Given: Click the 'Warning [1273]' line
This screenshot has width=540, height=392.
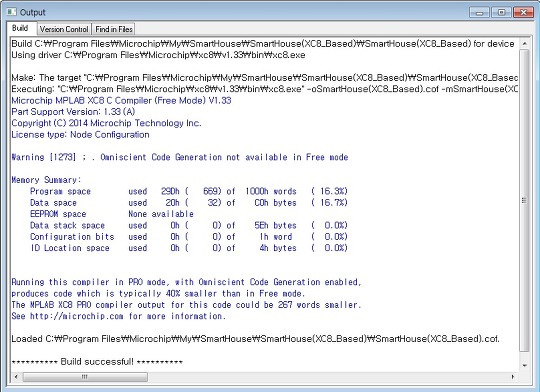Looking at the screenshot, I should tap(180, 157).
